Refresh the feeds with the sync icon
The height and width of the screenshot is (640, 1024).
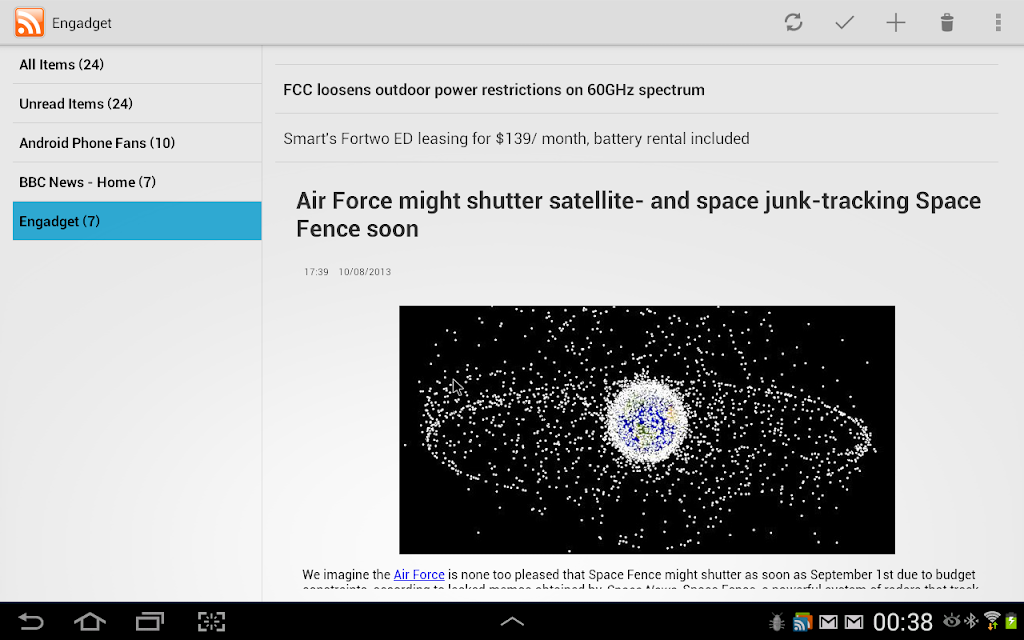coord(793,22)
